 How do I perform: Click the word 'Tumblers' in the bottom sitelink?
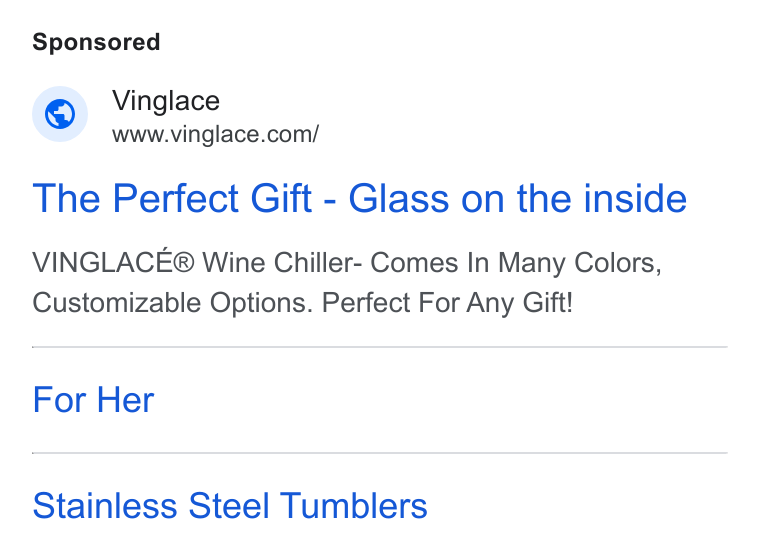tap(354, 506)
